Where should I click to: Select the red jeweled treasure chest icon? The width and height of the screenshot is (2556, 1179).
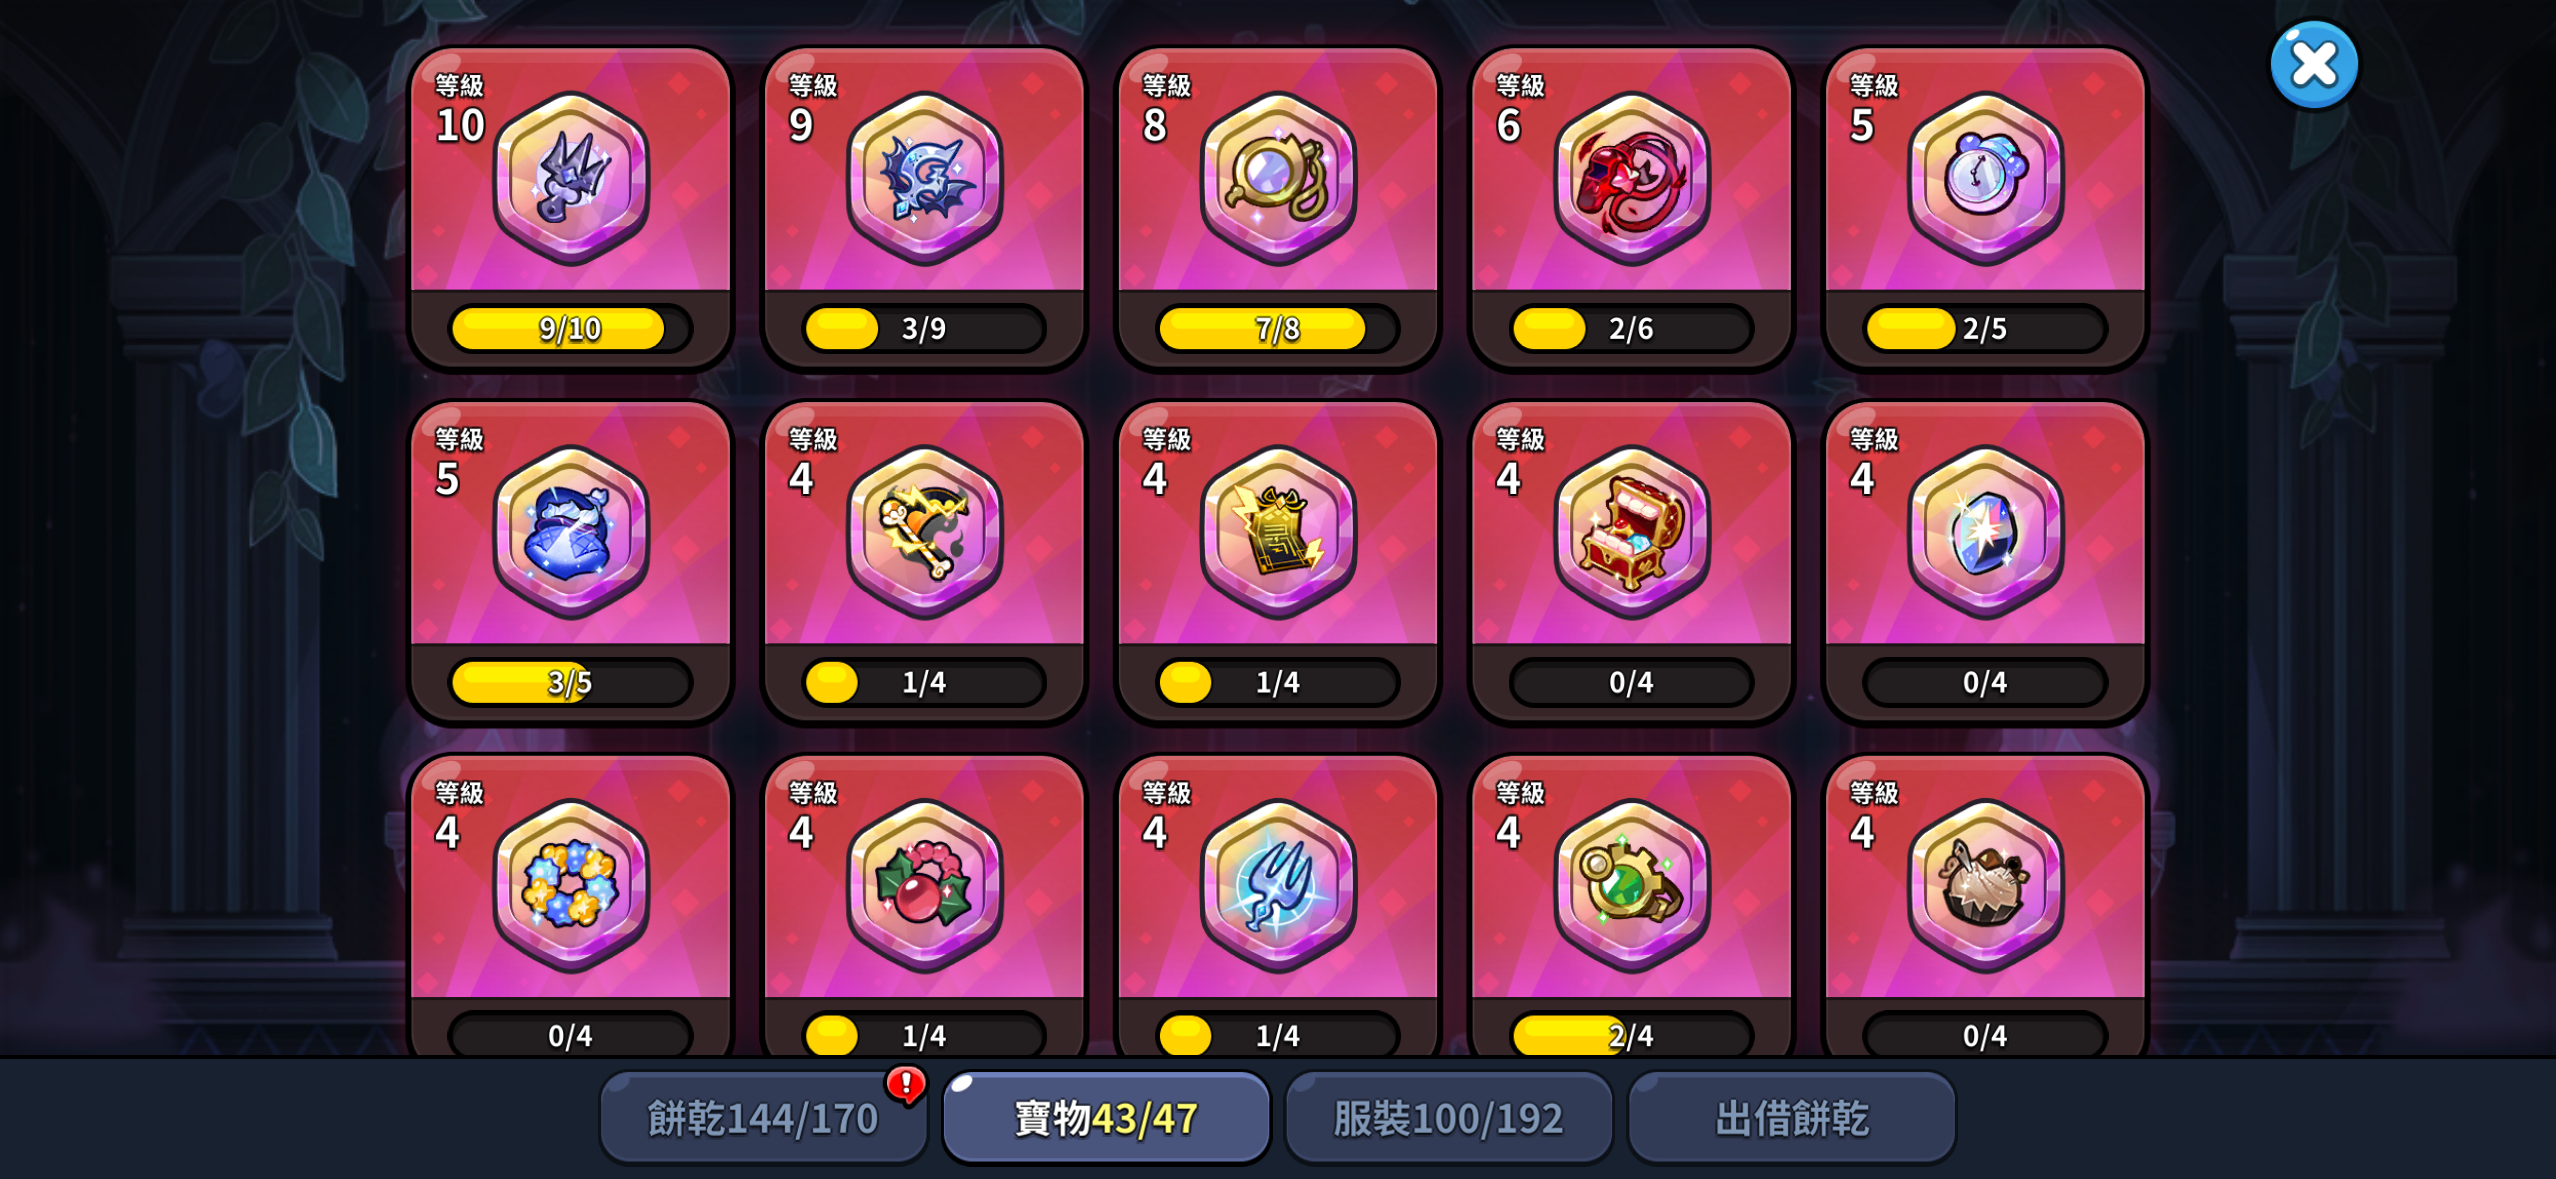[x=1631, y=532]
